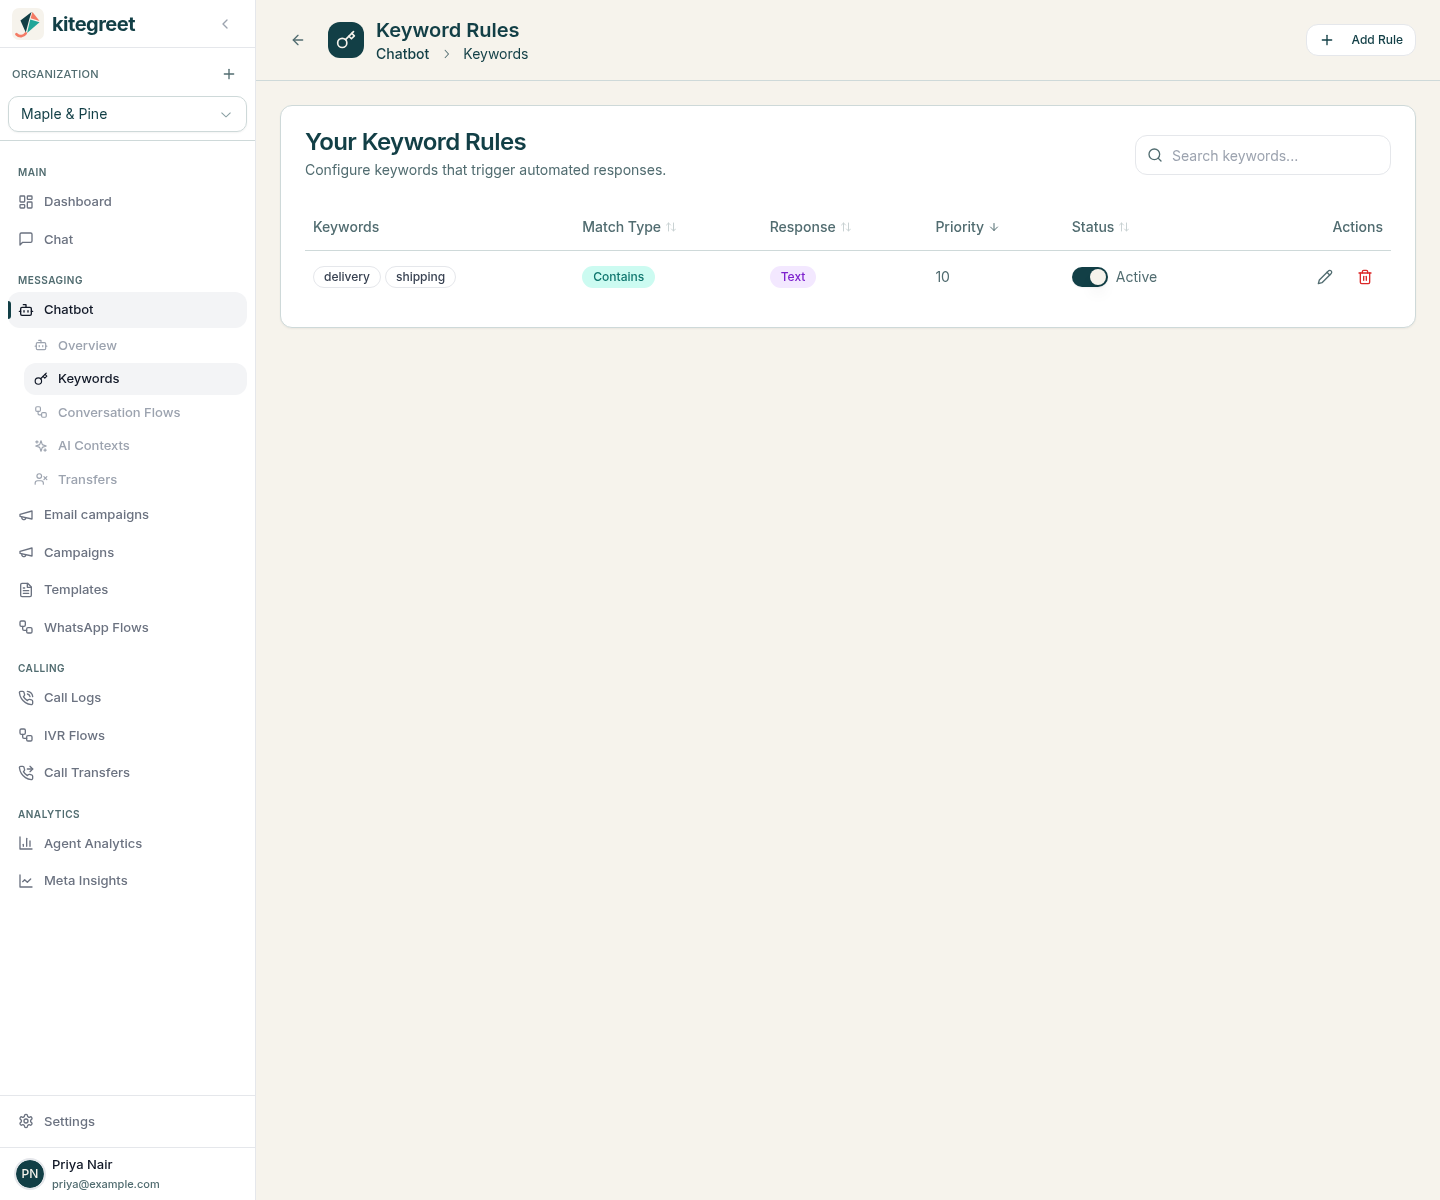Screen dimensions: 1440x1200
Task: Open the PN user avatar
Action: 30,1174
